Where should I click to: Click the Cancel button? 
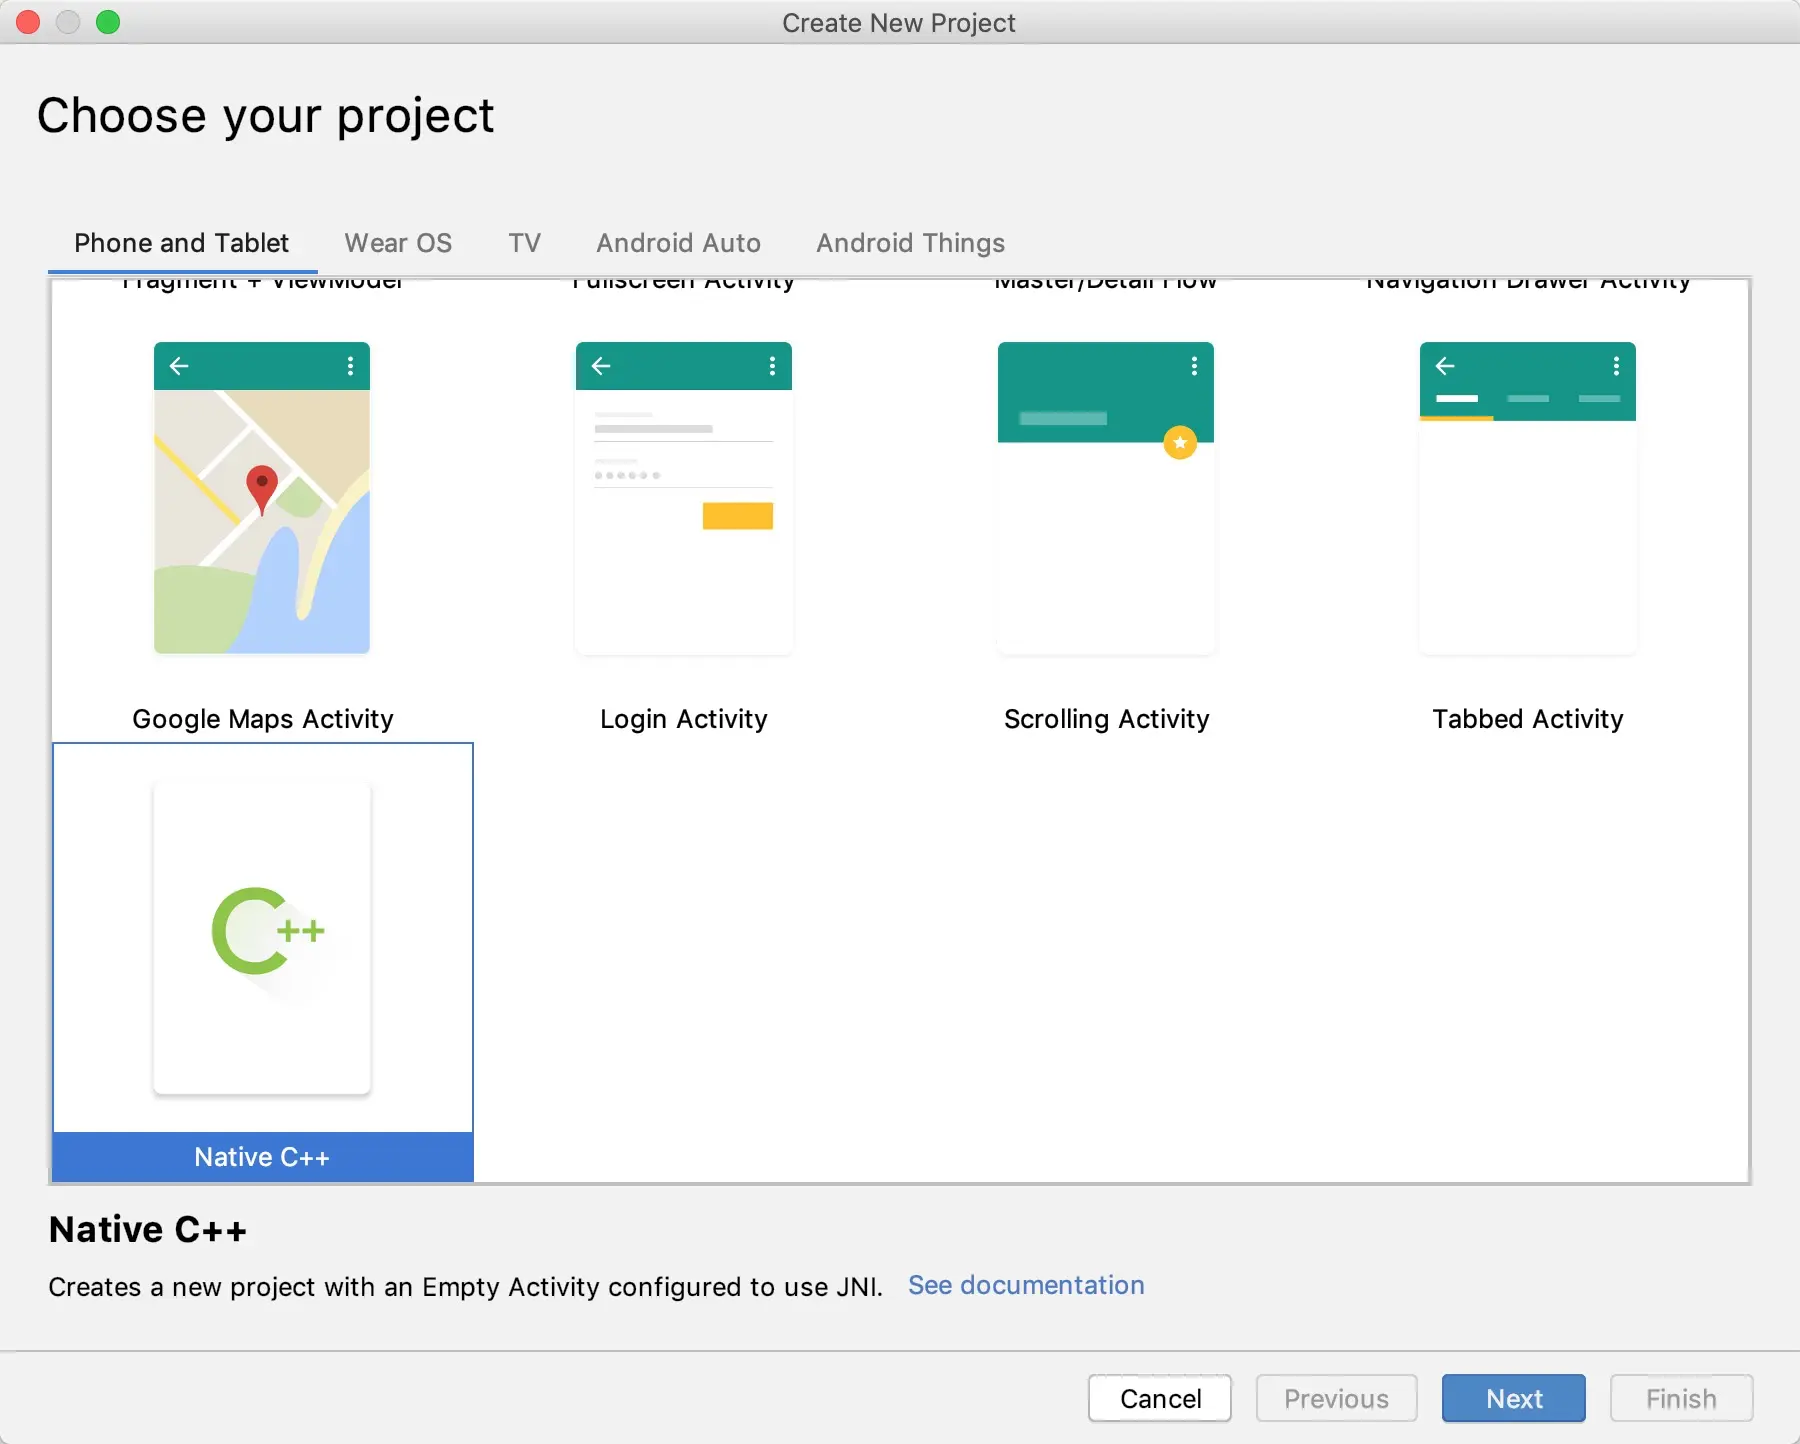[x=1160, y=1398]
